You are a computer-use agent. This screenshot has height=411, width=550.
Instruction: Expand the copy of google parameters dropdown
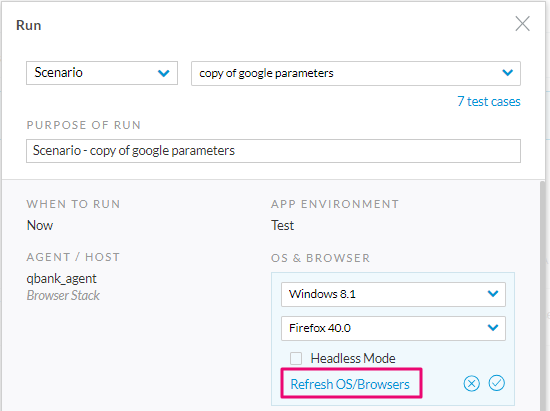pos(356,73)
